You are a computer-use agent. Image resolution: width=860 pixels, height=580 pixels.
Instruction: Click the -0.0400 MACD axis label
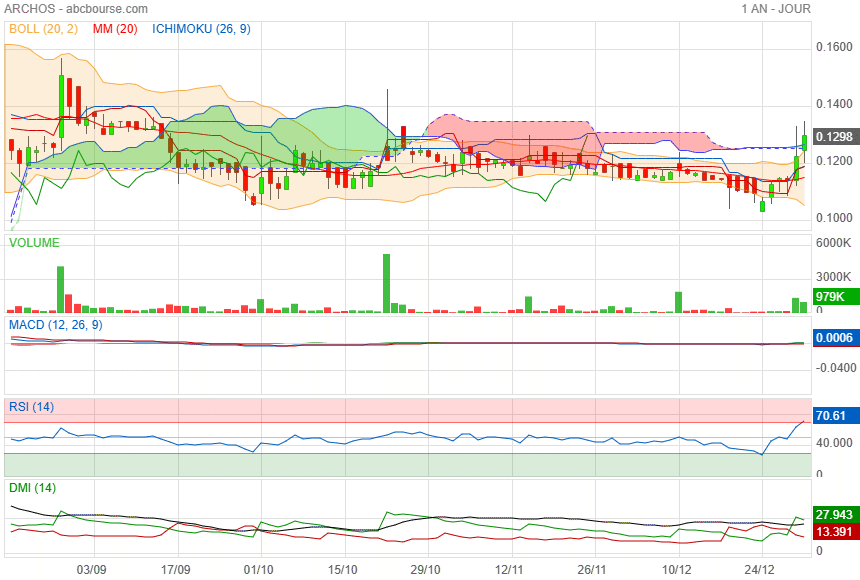pyautogui.click(x=836, y=368)
